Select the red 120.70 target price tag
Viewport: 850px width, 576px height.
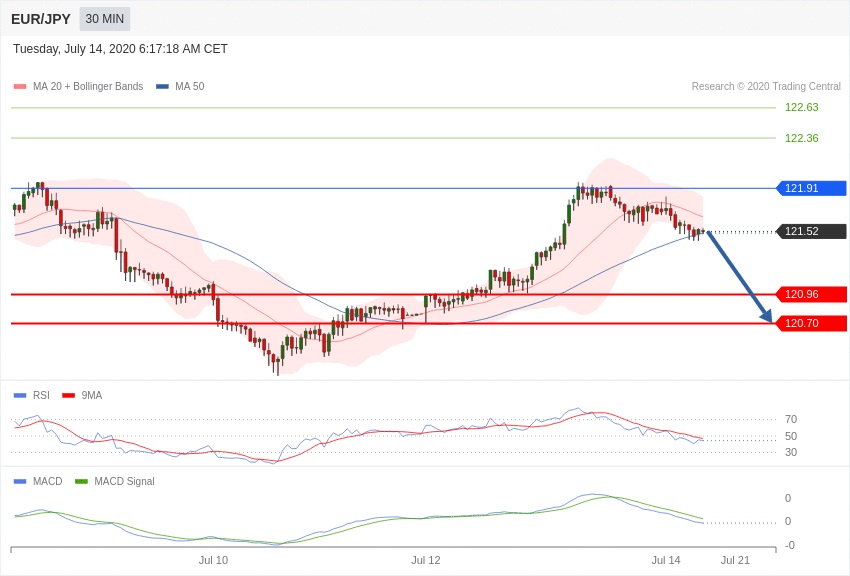(x=811, y=323)
